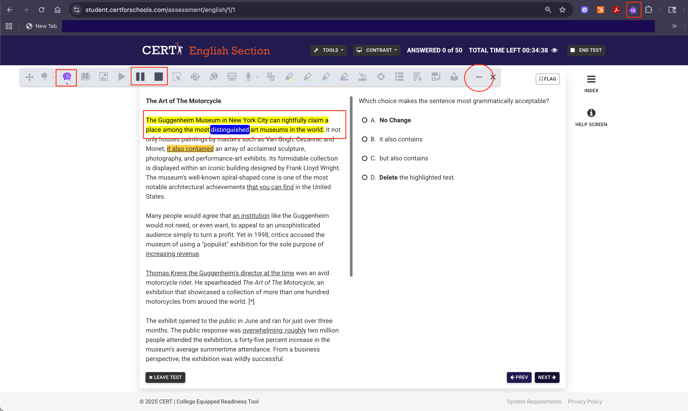Click the stop button in reader toolbar
This screenshot has width=688, height=411.
(158, 77)
